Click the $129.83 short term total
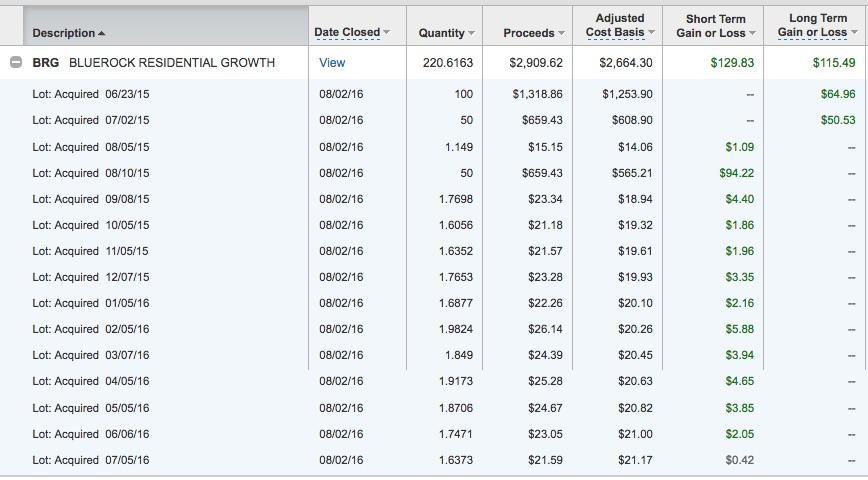Image resolution: width=868 pixels, height=480 pixels. 732,63
